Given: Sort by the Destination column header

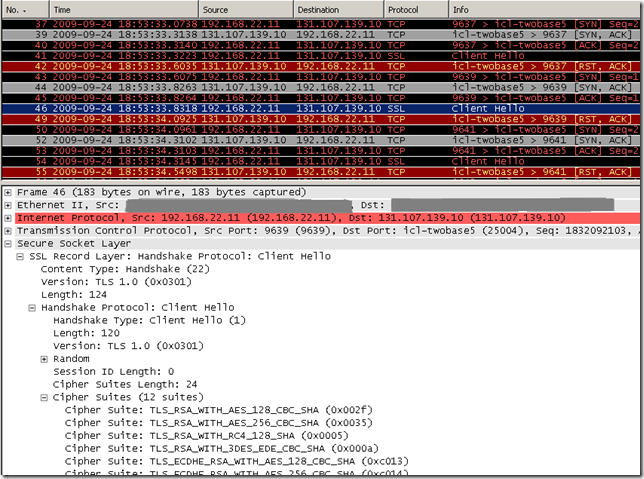Looking at the screenshot, I should tap(339, 10).
